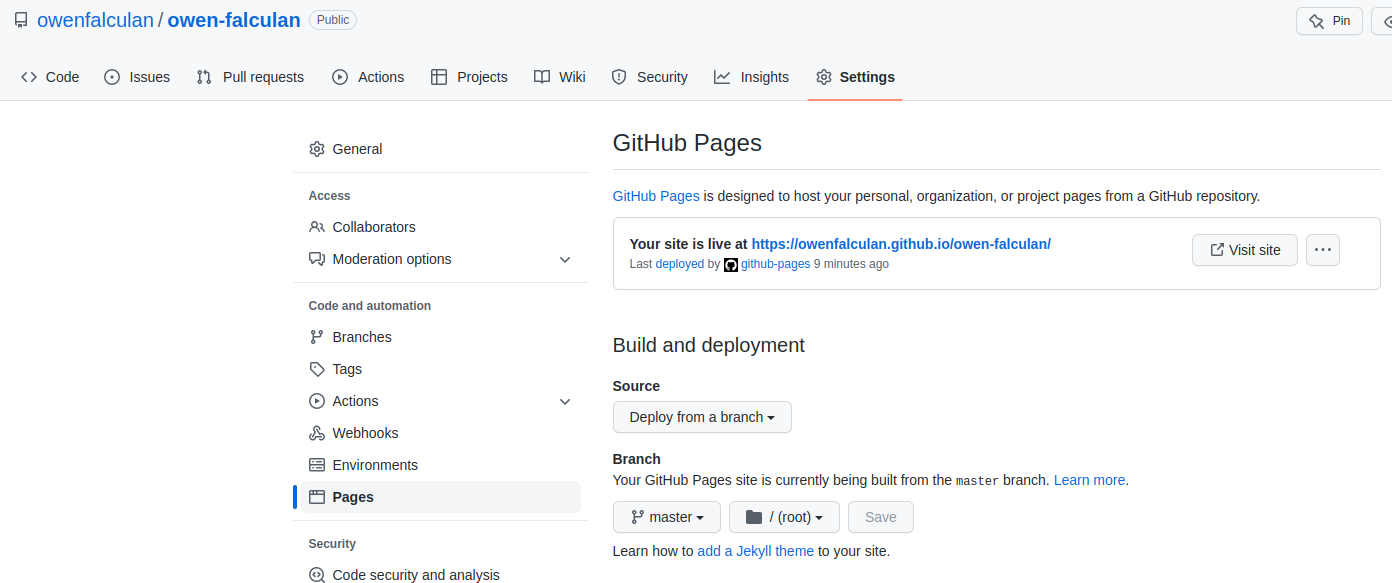Viewport: 1392px width, 583px height.
Task: Click the repository icon beside owenfalculan
Action: [21, 20]
